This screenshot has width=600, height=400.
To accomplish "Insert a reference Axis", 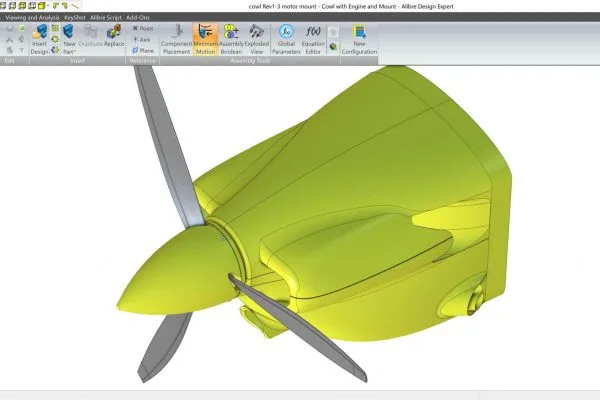I will click(141, 39).
